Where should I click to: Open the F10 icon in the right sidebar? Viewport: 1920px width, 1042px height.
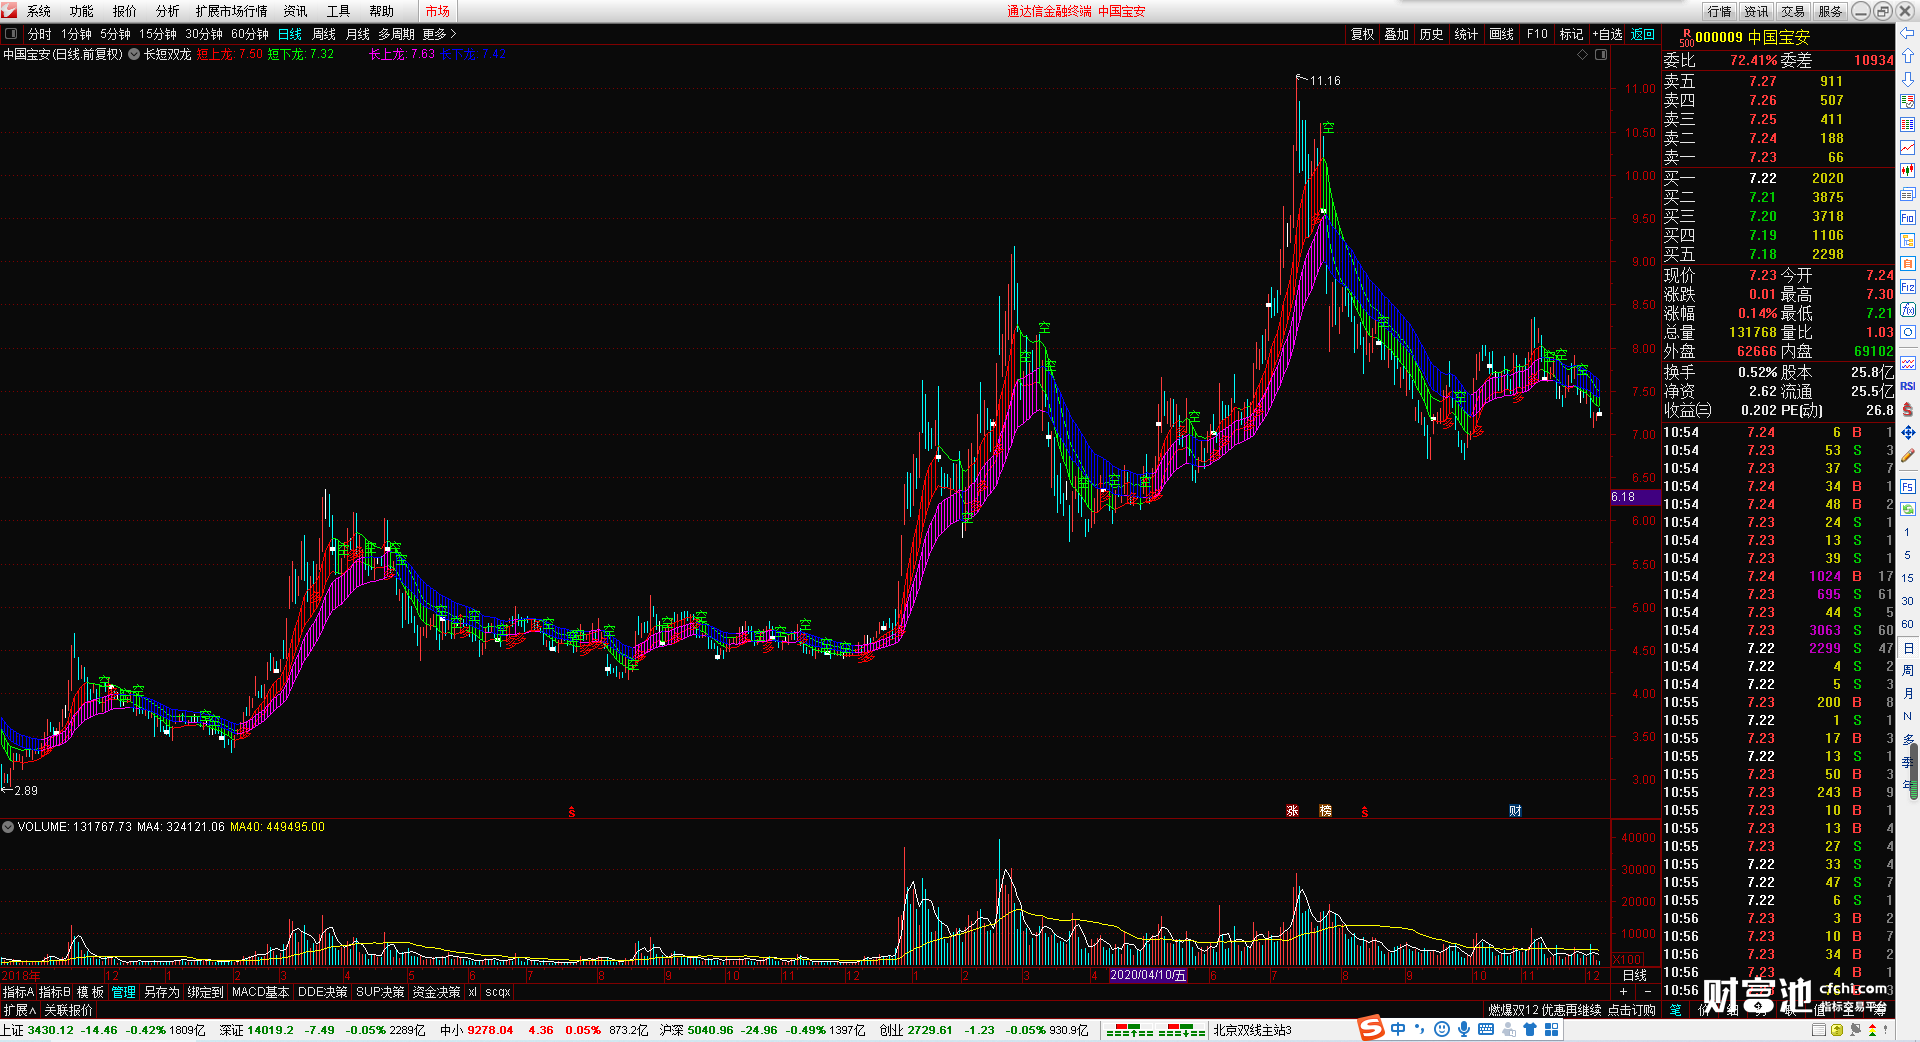point(1908,218)
